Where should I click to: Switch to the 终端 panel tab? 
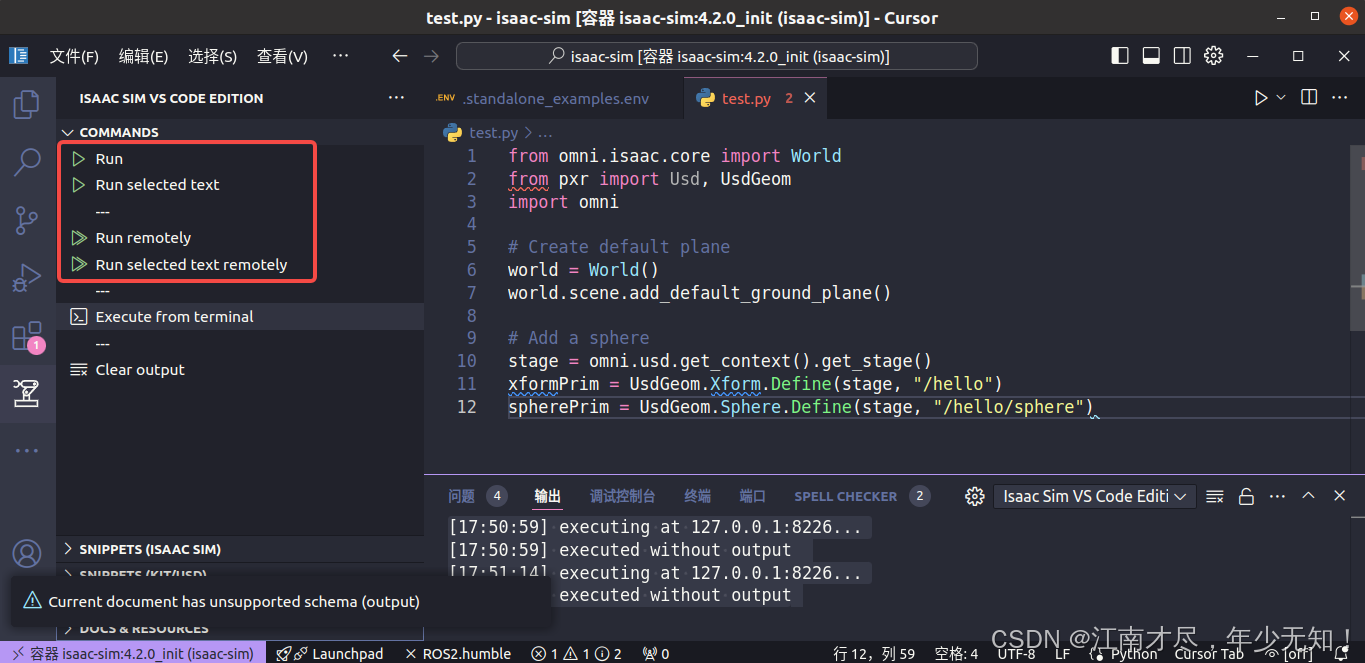click(x=697, y=496)
